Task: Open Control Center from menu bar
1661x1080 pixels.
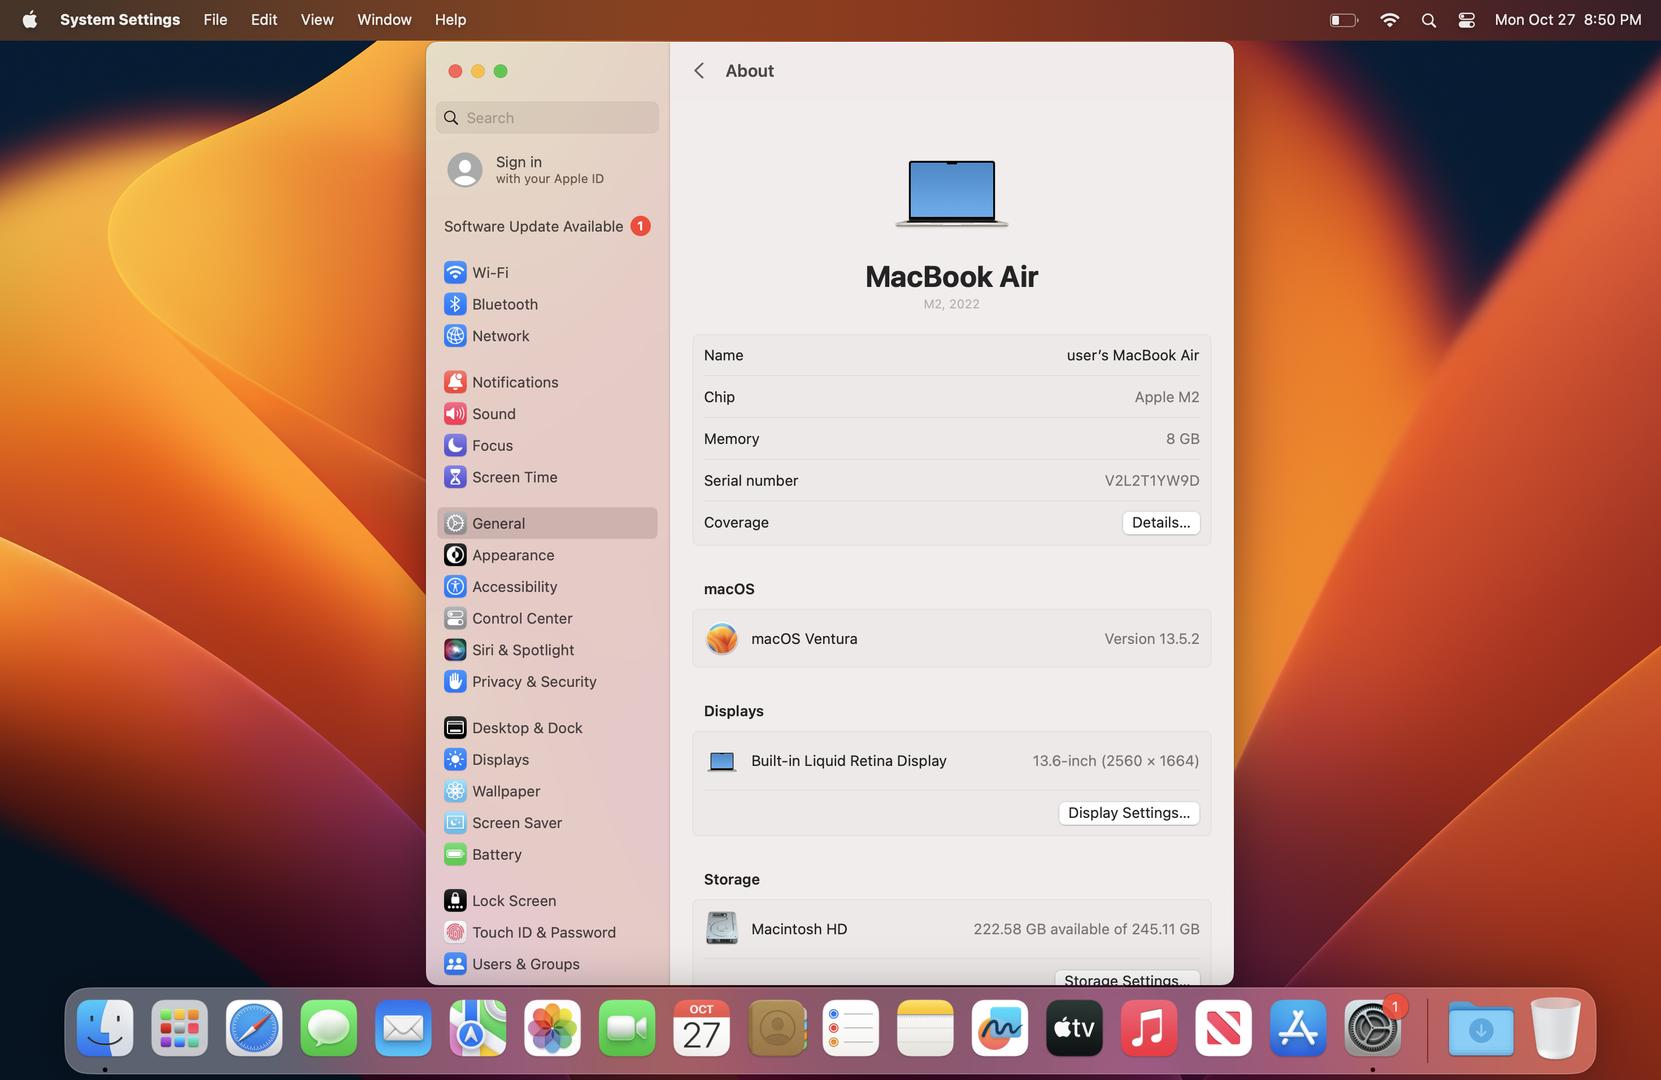Action: click(x=1466, y=20)
